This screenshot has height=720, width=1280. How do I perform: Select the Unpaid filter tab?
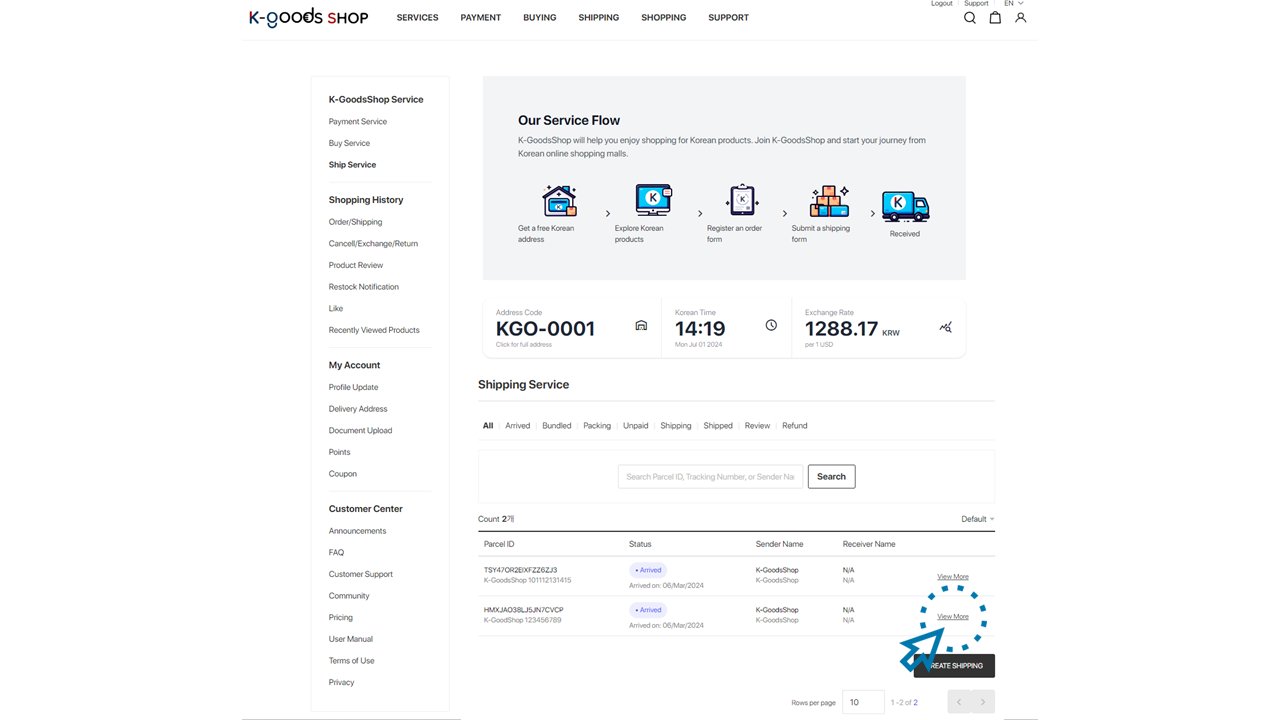[635, 426]
